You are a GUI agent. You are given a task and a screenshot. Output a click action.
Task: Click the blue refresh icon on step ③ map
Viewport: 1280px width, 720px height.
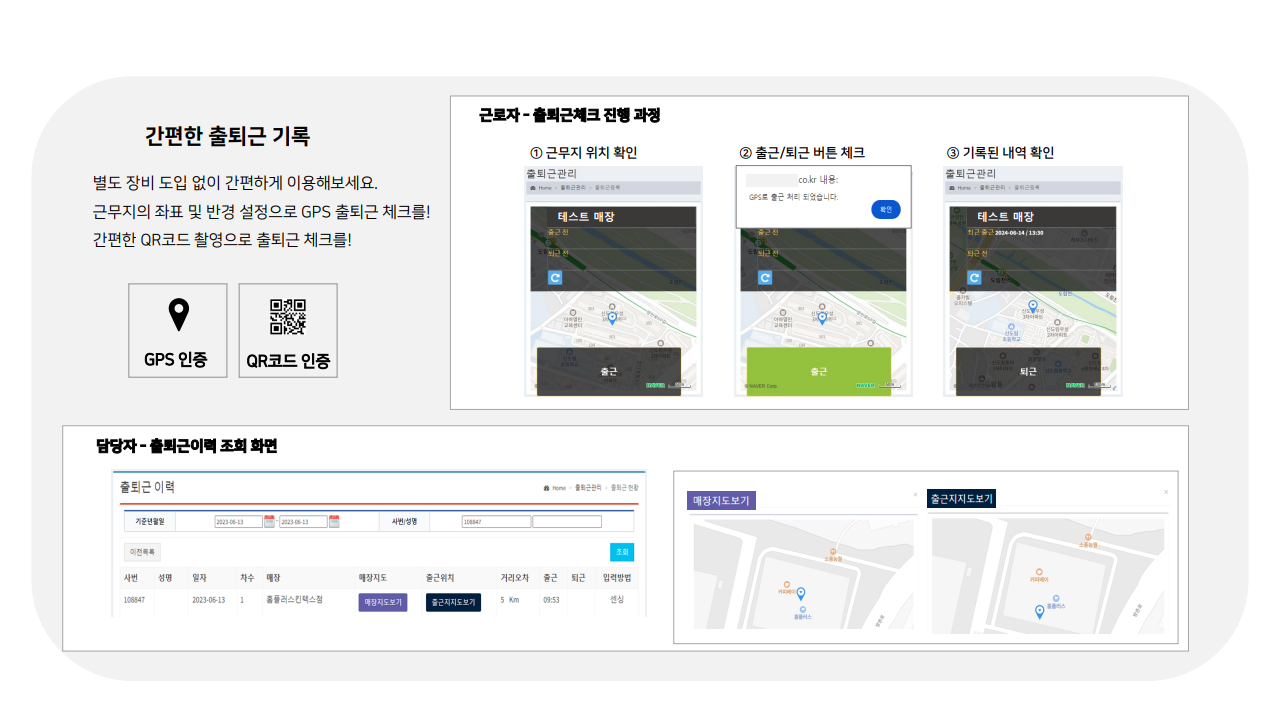pos(974,278)
